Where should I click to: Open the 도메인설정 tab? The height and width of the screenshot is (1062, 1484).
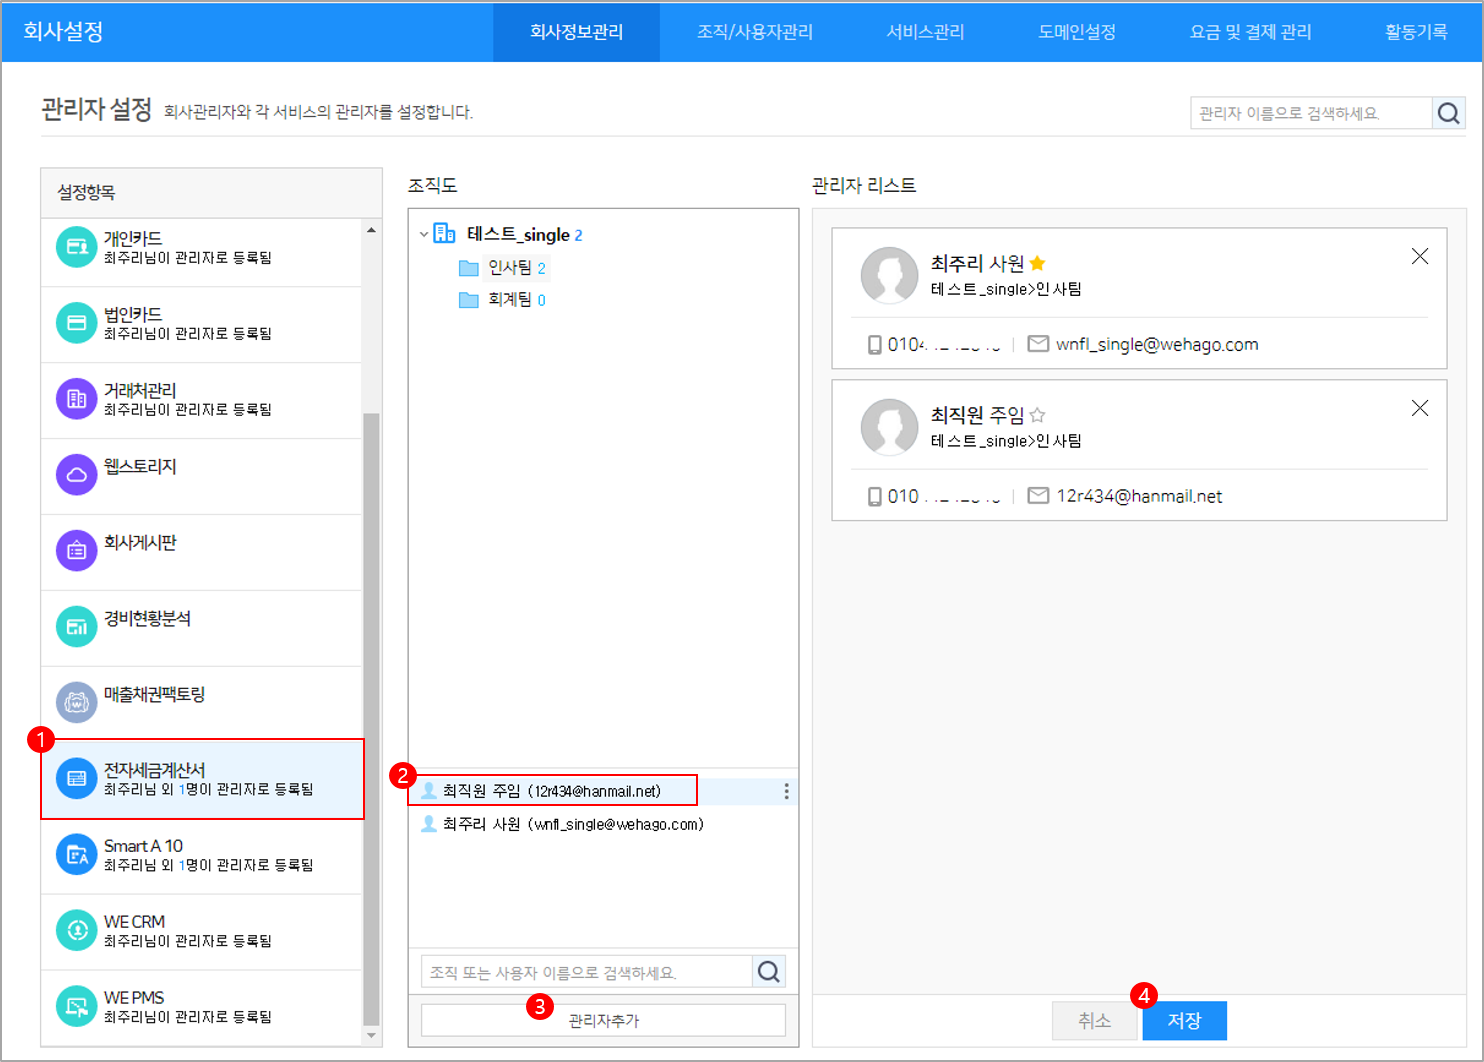[1077, 32]
